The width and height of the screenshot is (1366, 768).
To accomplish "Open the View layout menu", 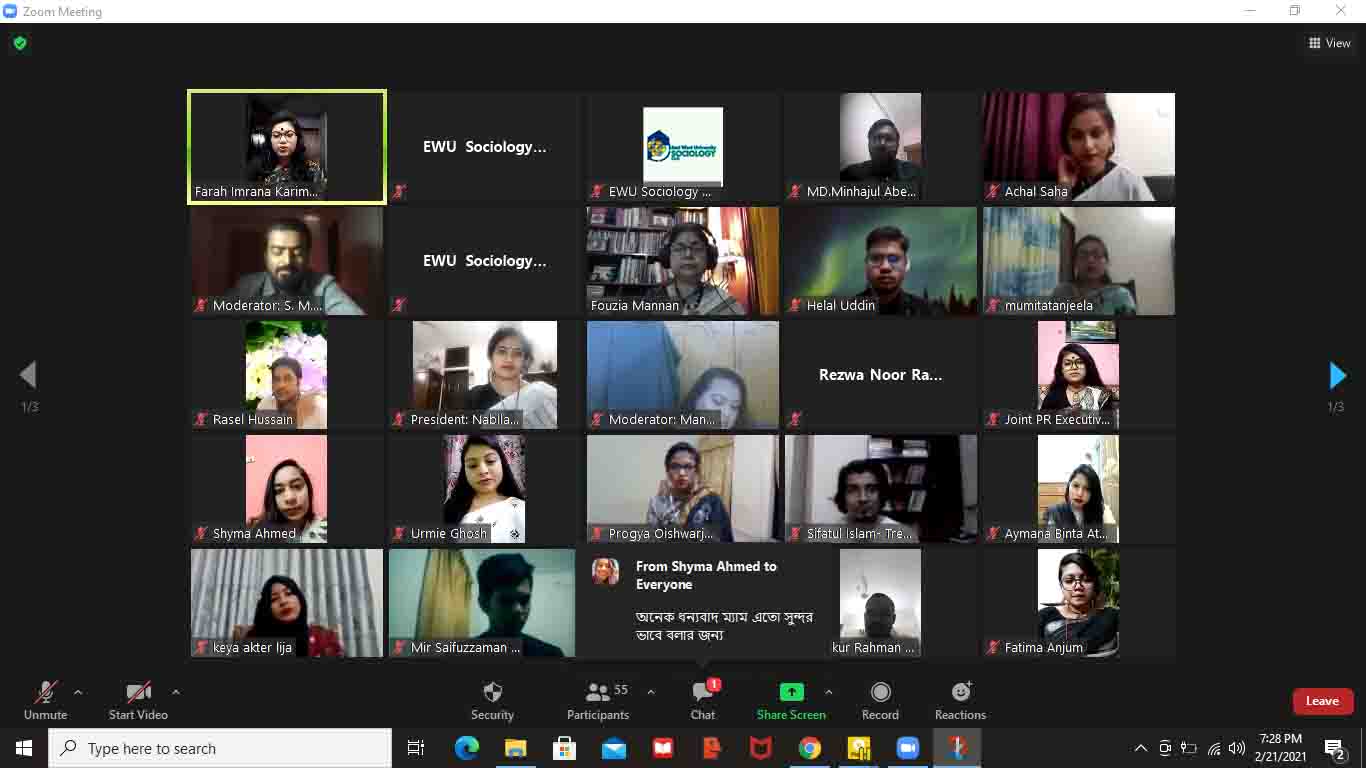I will [1329, 43].
